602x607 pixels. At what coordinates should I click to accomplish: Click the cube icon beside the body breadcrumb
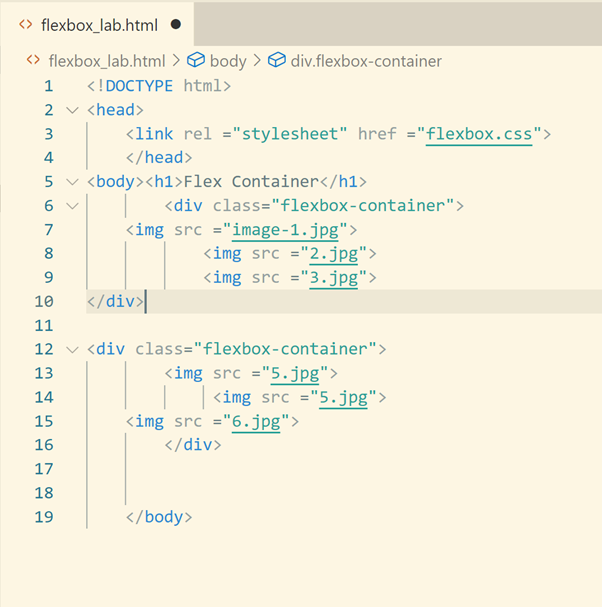(196, 61)
